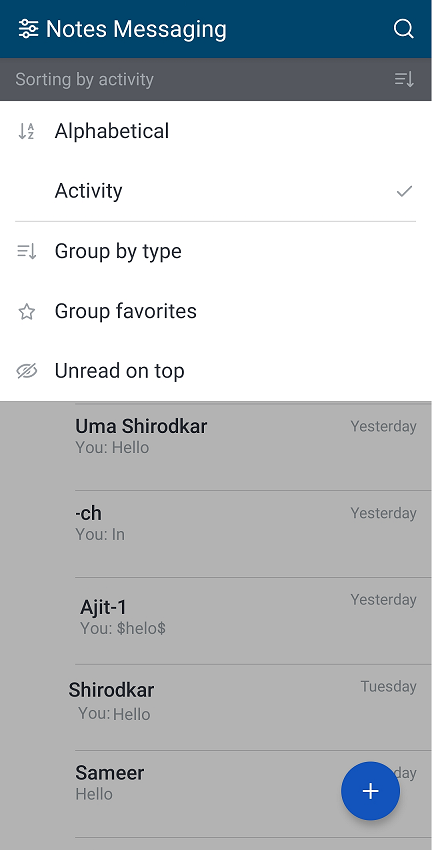Click the checkmark next to Activity
The image size is (432, 850).
coord(404,191)
